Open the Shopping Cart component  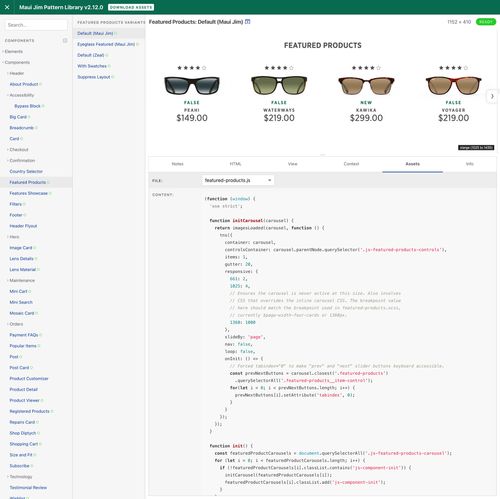24,444
